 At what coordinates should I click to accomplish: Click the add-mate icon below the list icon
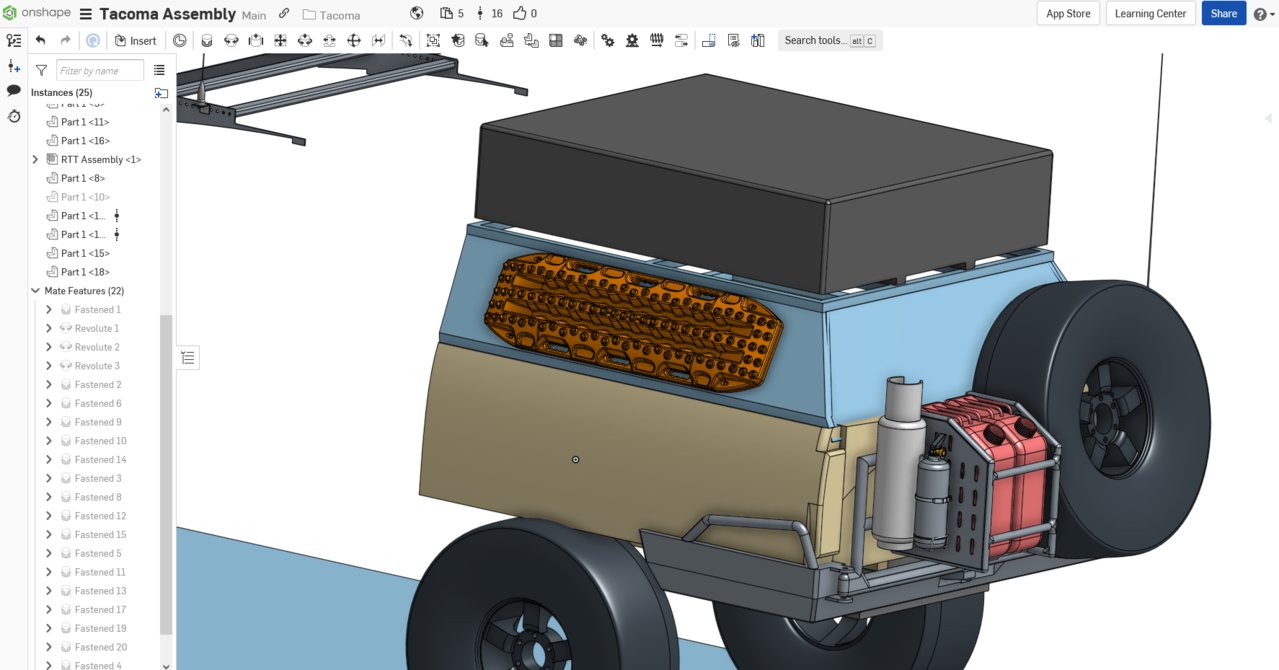[x=14, y=66]
